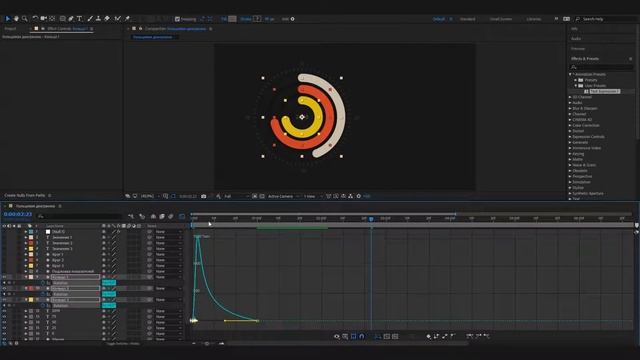Image resolution: width=640 pixels, height=360 pixels.
Task: Enable the Snapping checkbox
Action: (177, 19)
